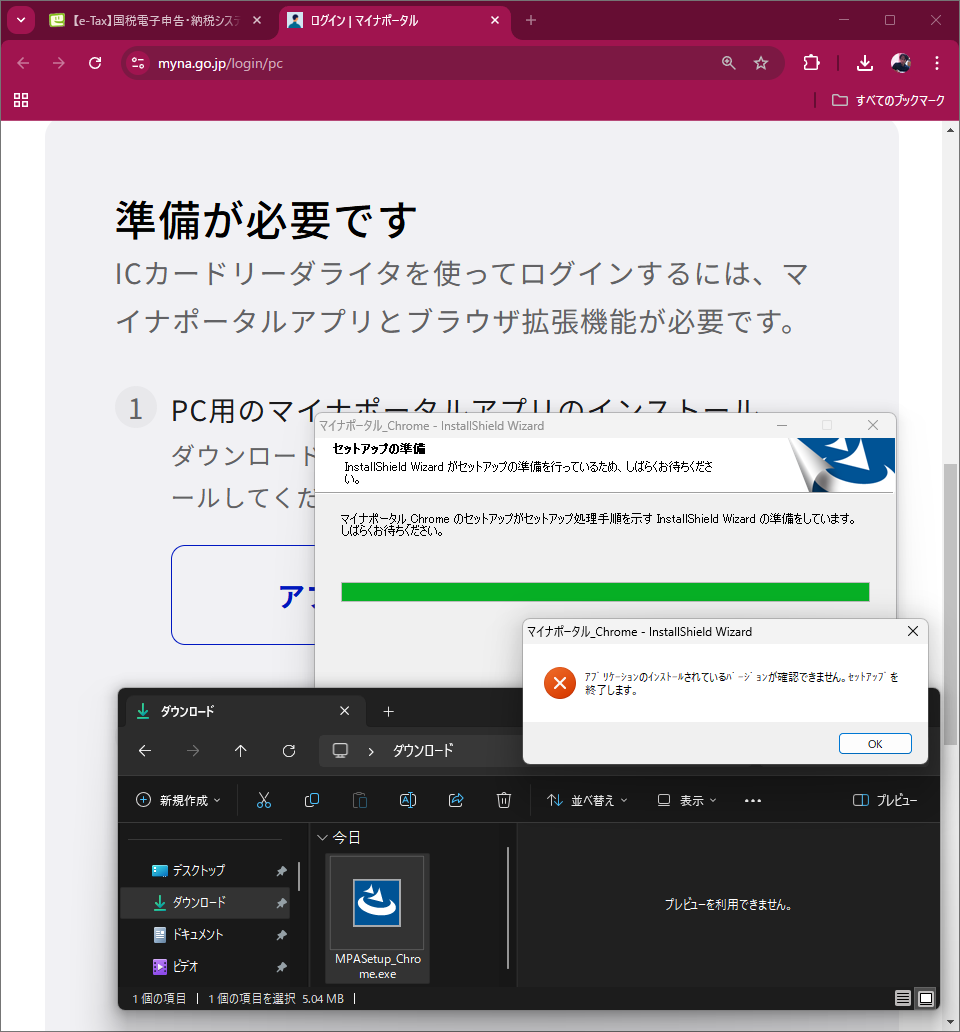Image resolution: width=960 pixels, height=1032 pixels.
Task: Share the selected file in Explorer
Action: coord(456,800)
